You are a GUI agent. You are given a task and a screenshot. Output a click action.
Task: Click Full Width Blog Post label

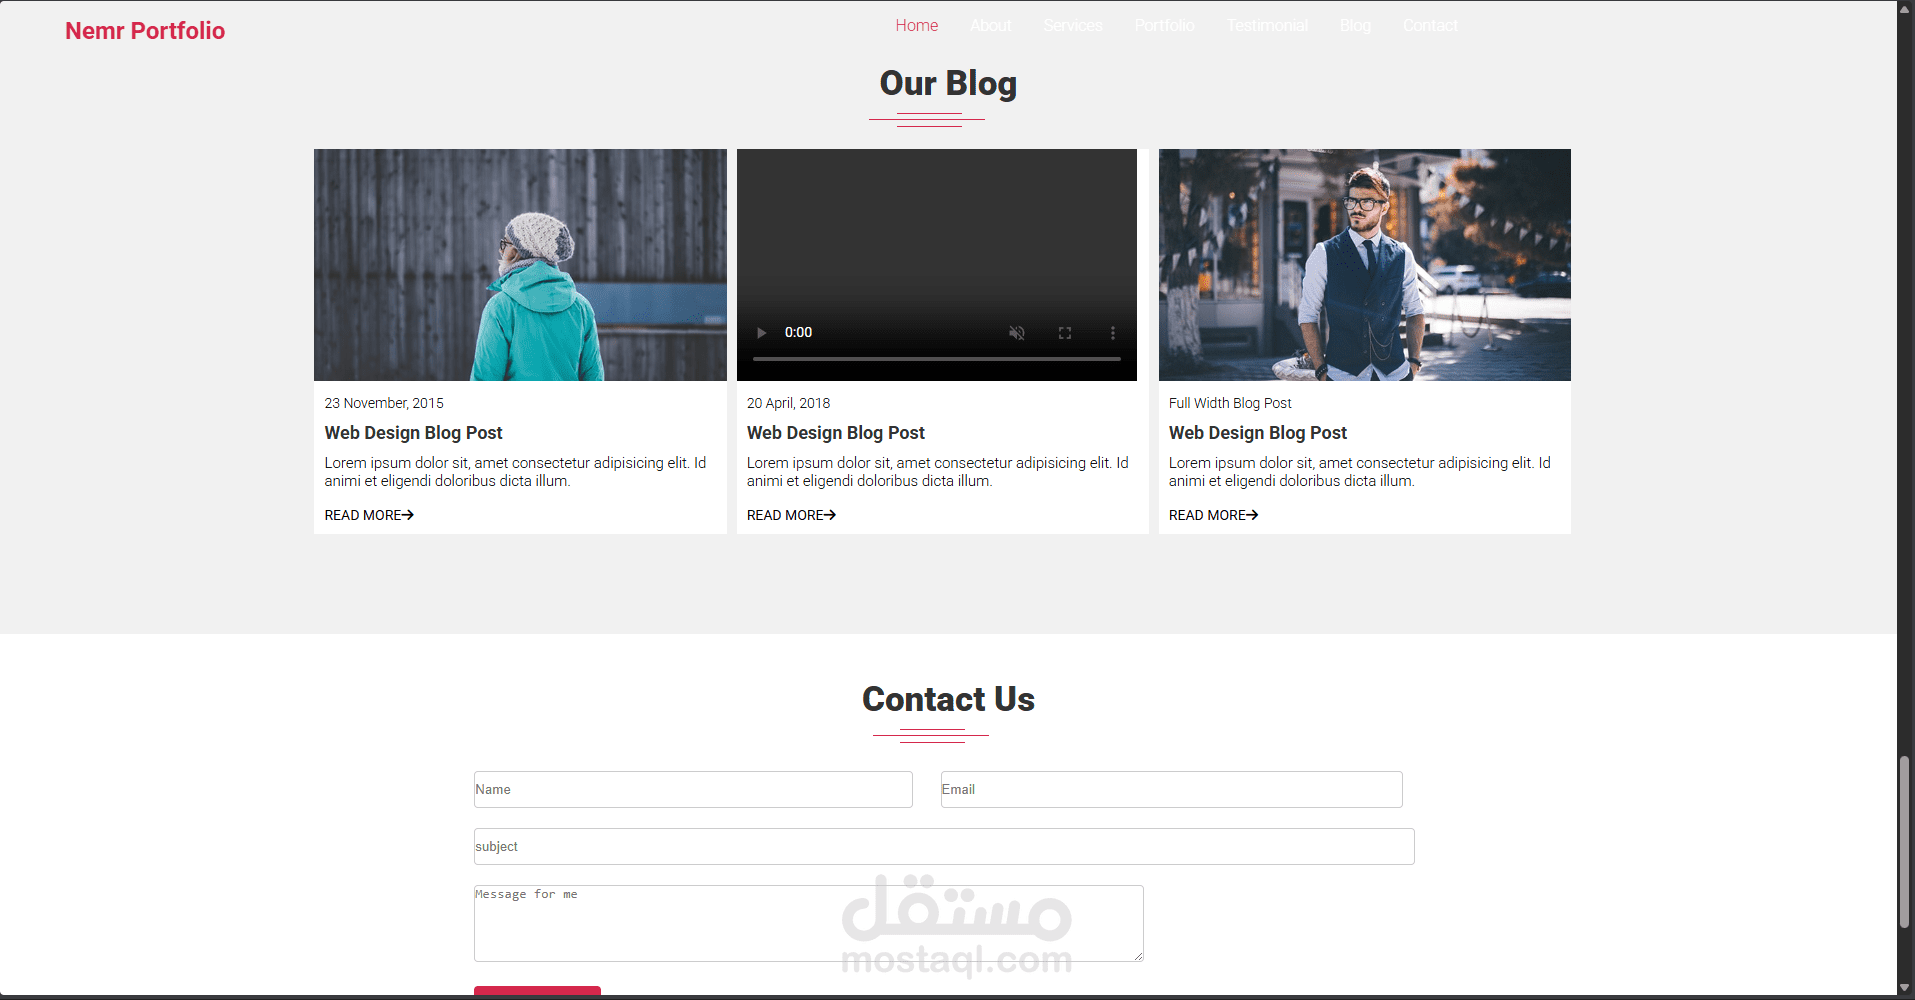coord(1230,403)
